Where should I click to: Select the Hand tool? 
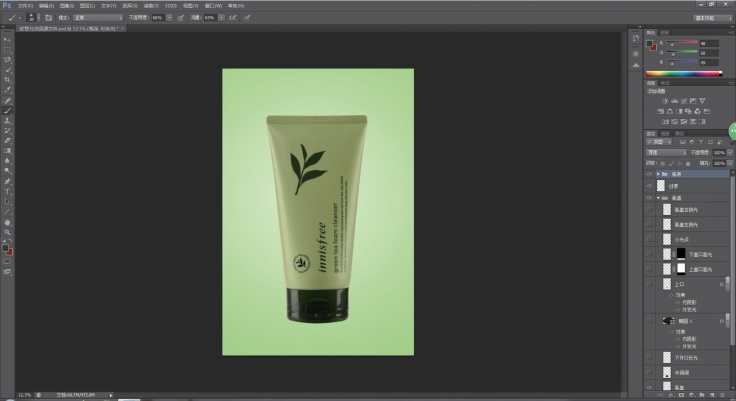click(8, 223)
